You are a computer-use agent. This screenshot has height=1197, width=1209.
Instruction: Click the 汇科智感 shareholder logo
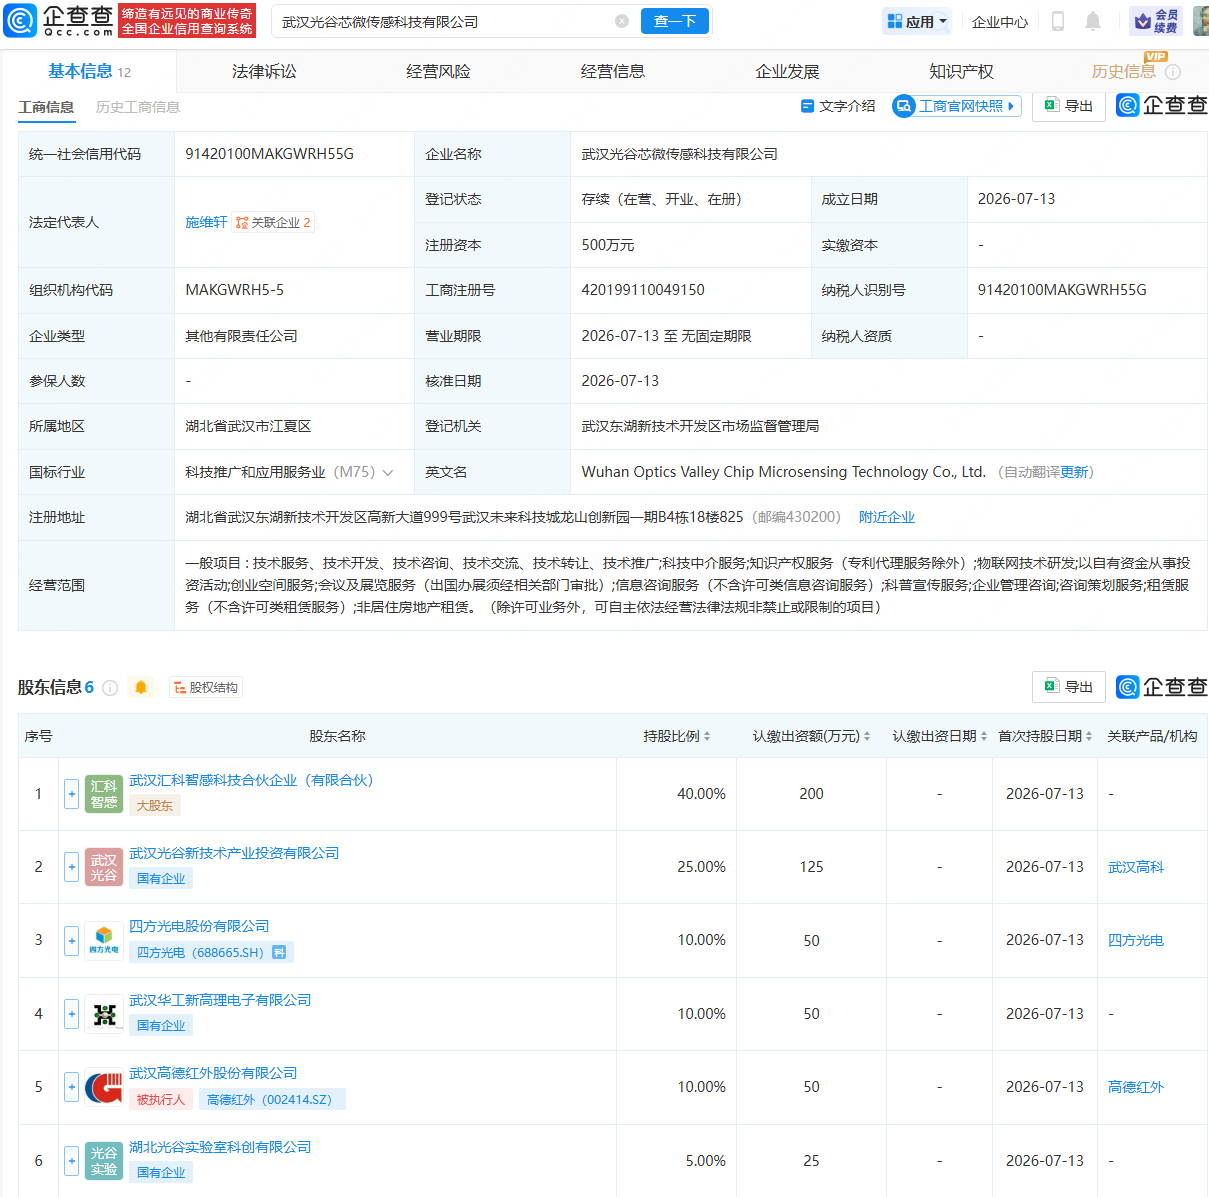click(x=104, y=794)
